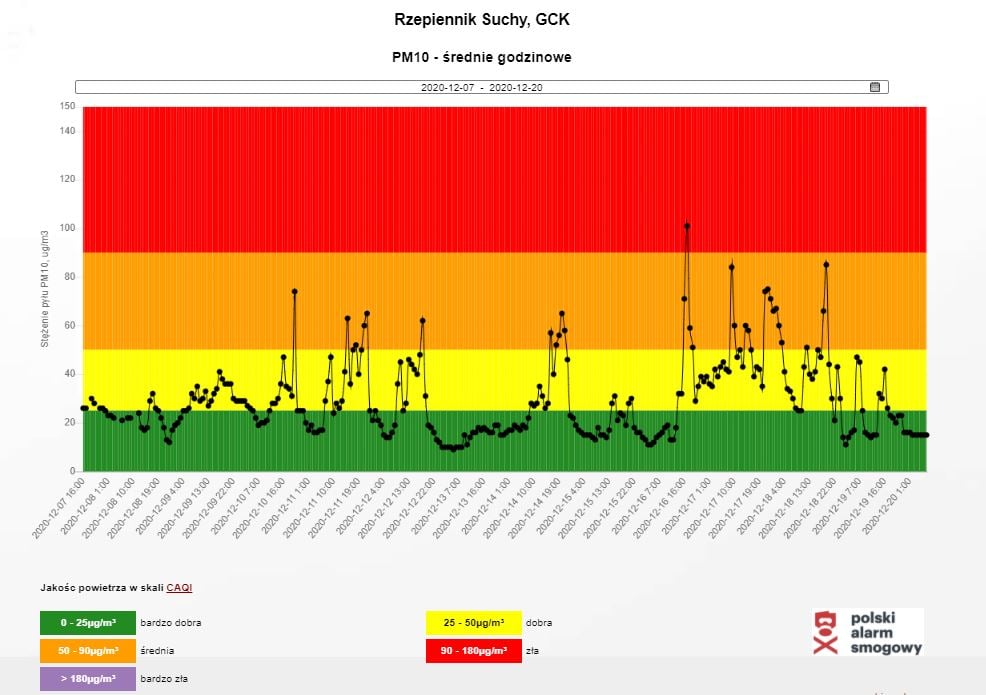
Task: Click the Polski Alarm Smogowy logo
Action: (x=867, y=633)
